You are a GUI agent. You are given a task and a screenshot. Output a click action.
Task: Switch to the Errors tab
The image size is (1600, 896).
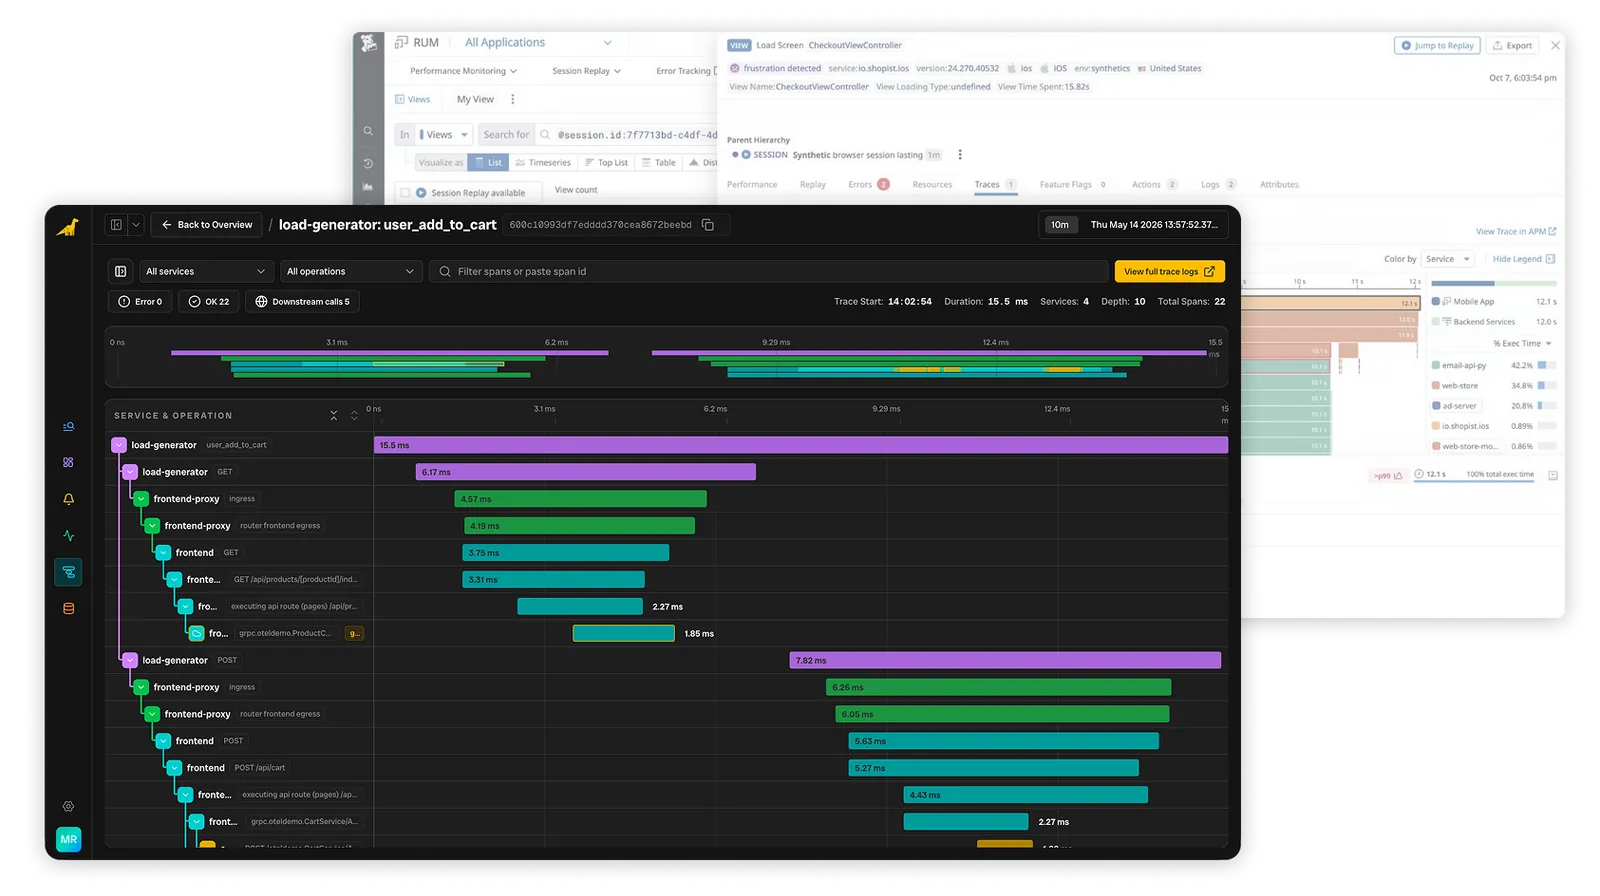[x=868, y=185]
